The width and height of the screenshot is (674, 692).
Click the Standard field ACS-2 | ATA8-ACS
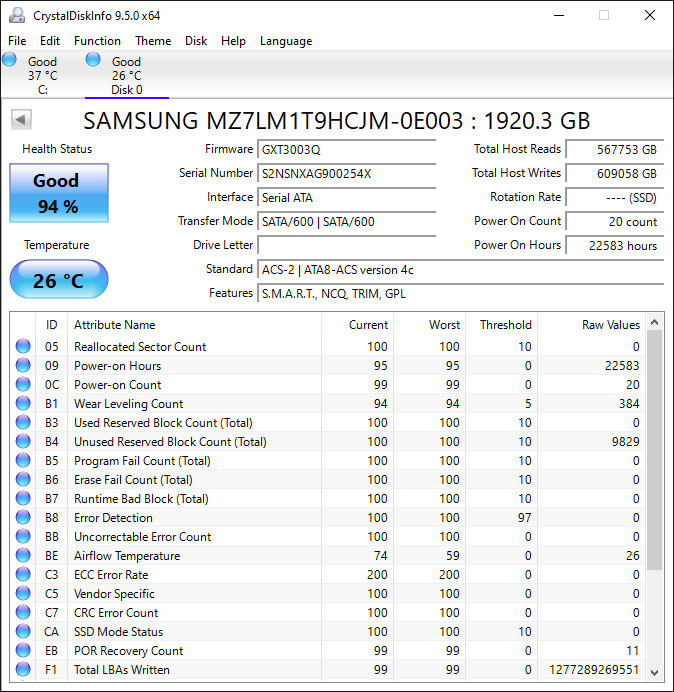pos(461,269)
